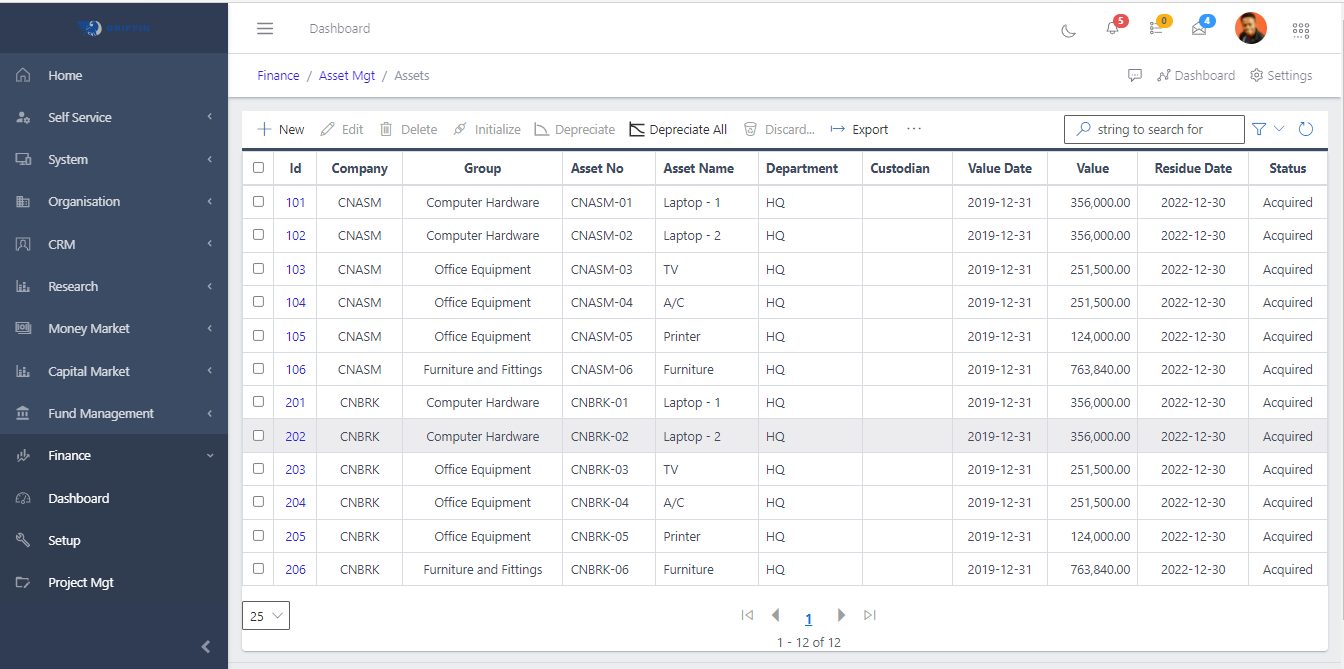Open the filter options icon
The height and width of the screenshot is (669, 1344).
(x=1258, y=129)
